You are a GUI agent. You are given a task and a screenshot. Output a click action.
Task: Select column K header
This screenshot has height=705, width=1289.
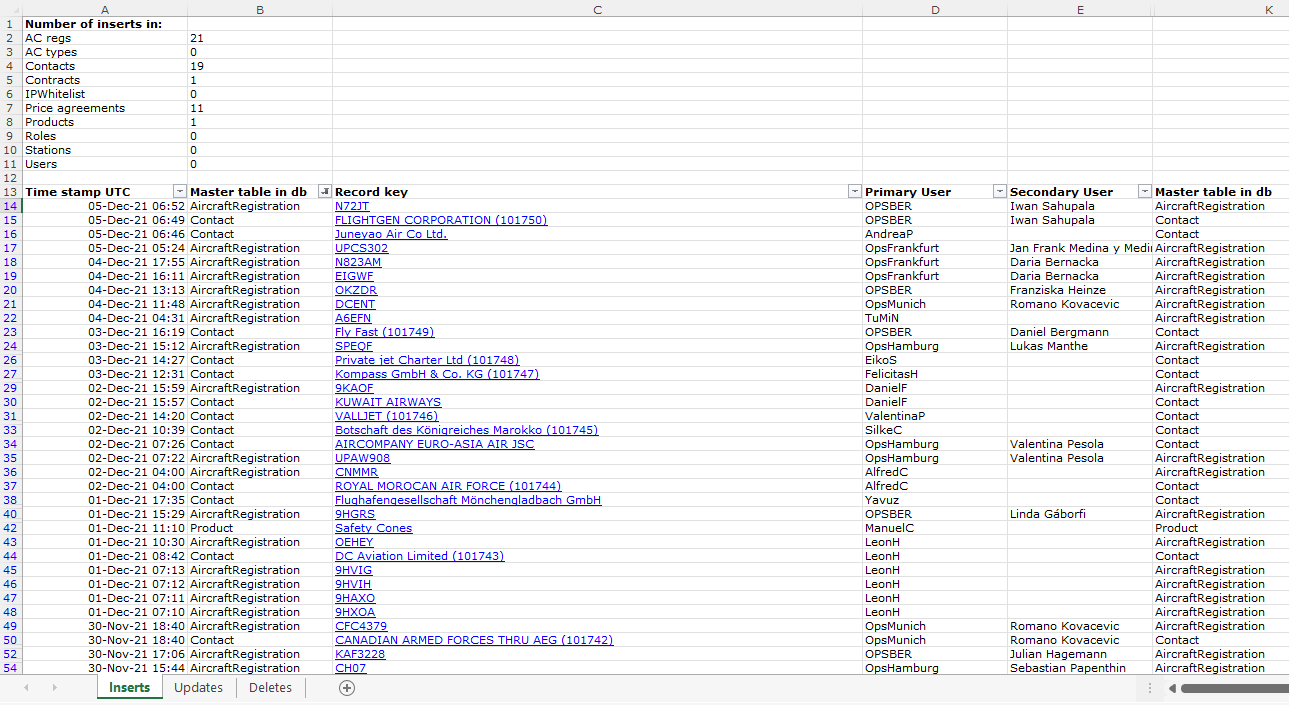[1270, 9]
